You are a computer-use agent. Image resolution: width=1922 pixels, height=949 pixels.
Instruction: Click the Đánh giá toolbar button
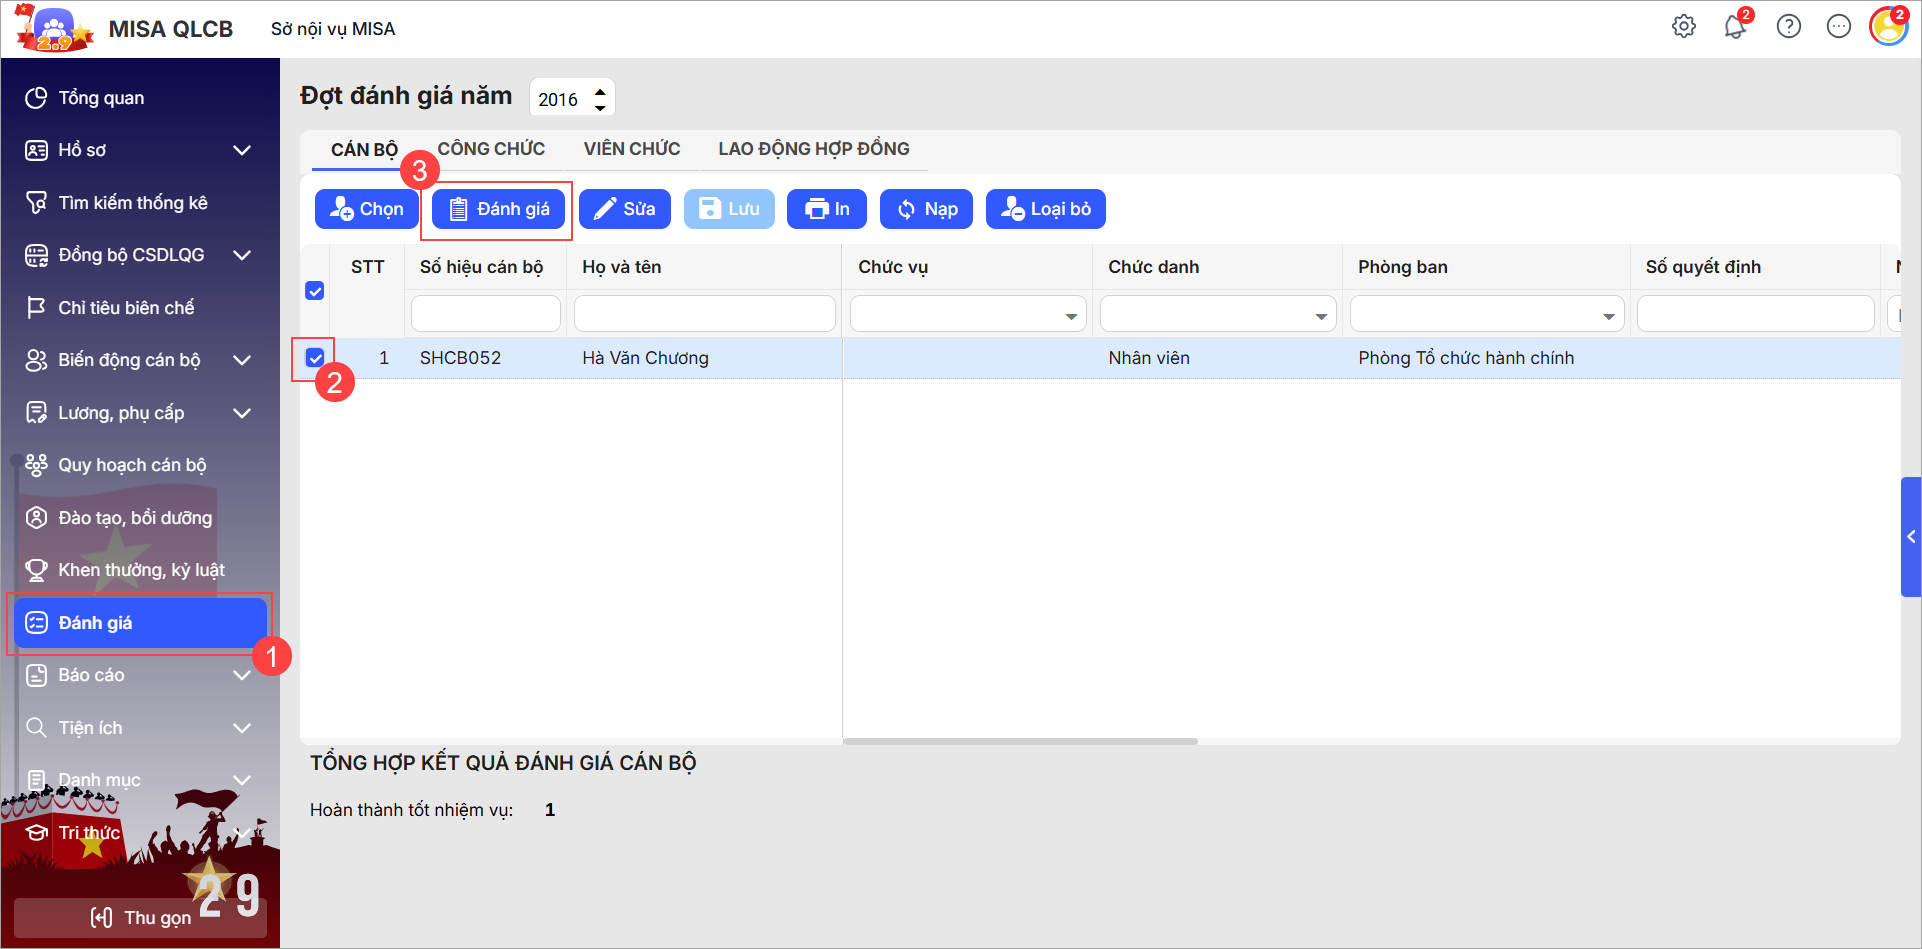[498, 209]
